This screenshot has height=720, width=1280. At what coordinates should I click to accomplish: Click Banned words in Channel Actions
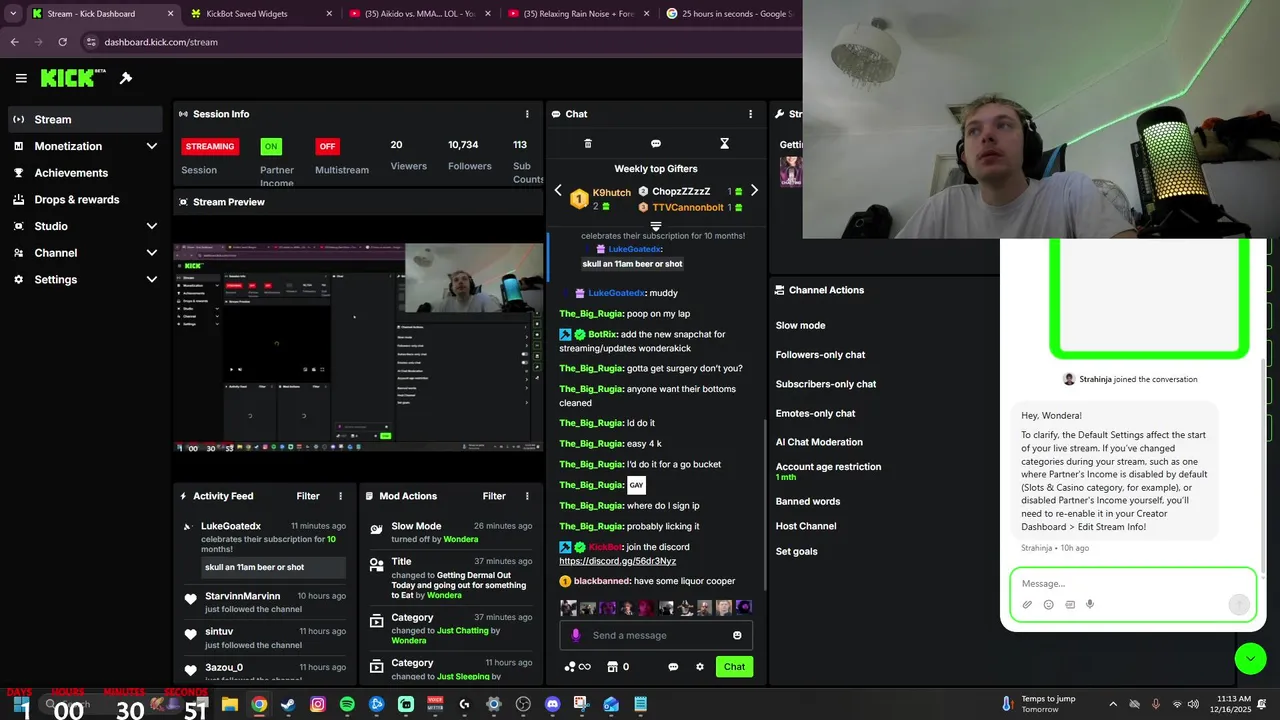(x=808, y=501)
